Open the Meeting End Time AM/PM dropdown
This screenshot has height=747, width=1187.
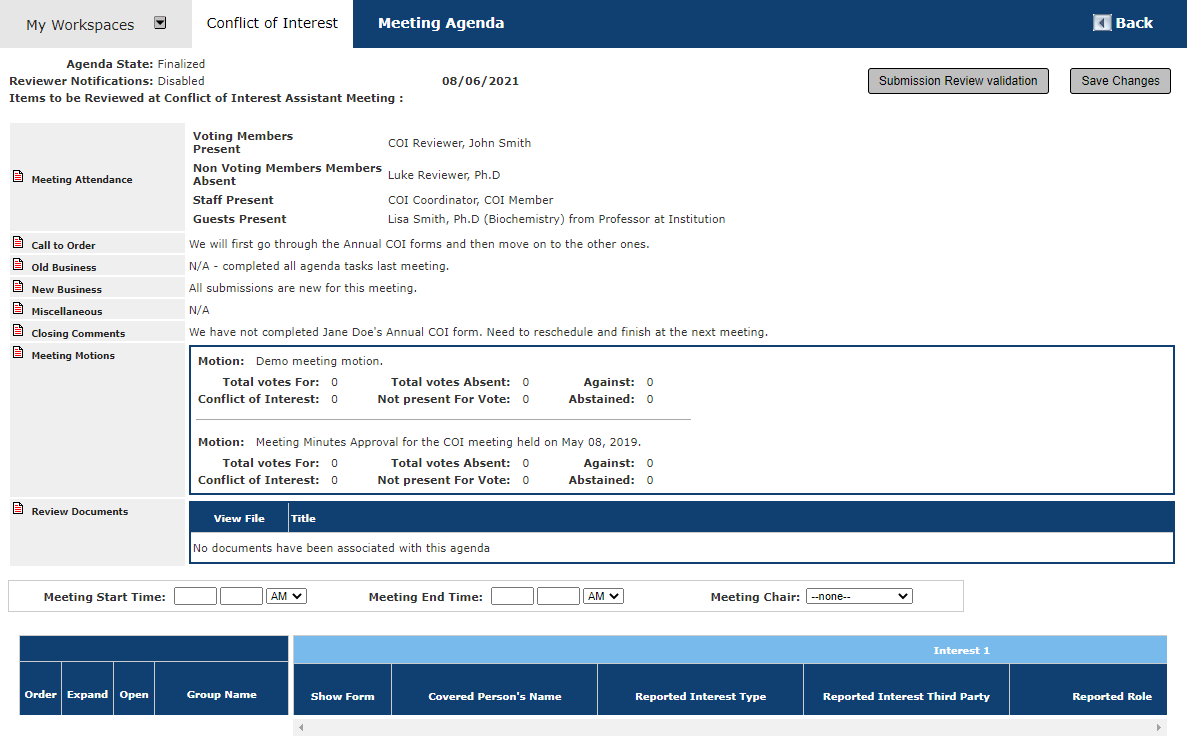[x=603, y=596]
